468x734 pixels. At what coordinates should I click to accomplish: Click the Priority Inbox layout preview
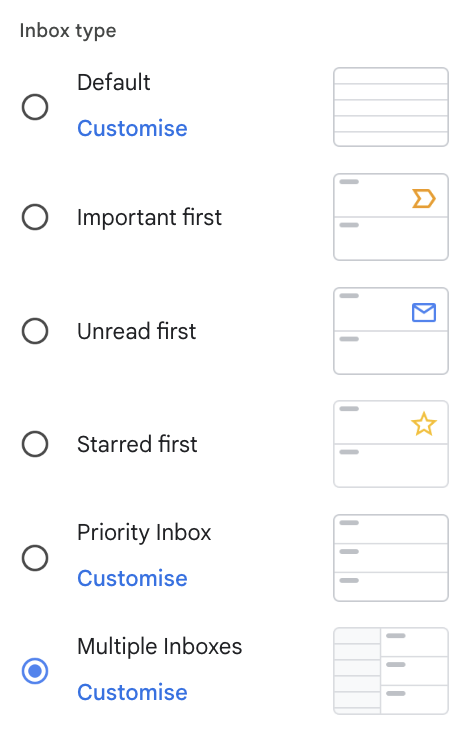click(391, 558)
